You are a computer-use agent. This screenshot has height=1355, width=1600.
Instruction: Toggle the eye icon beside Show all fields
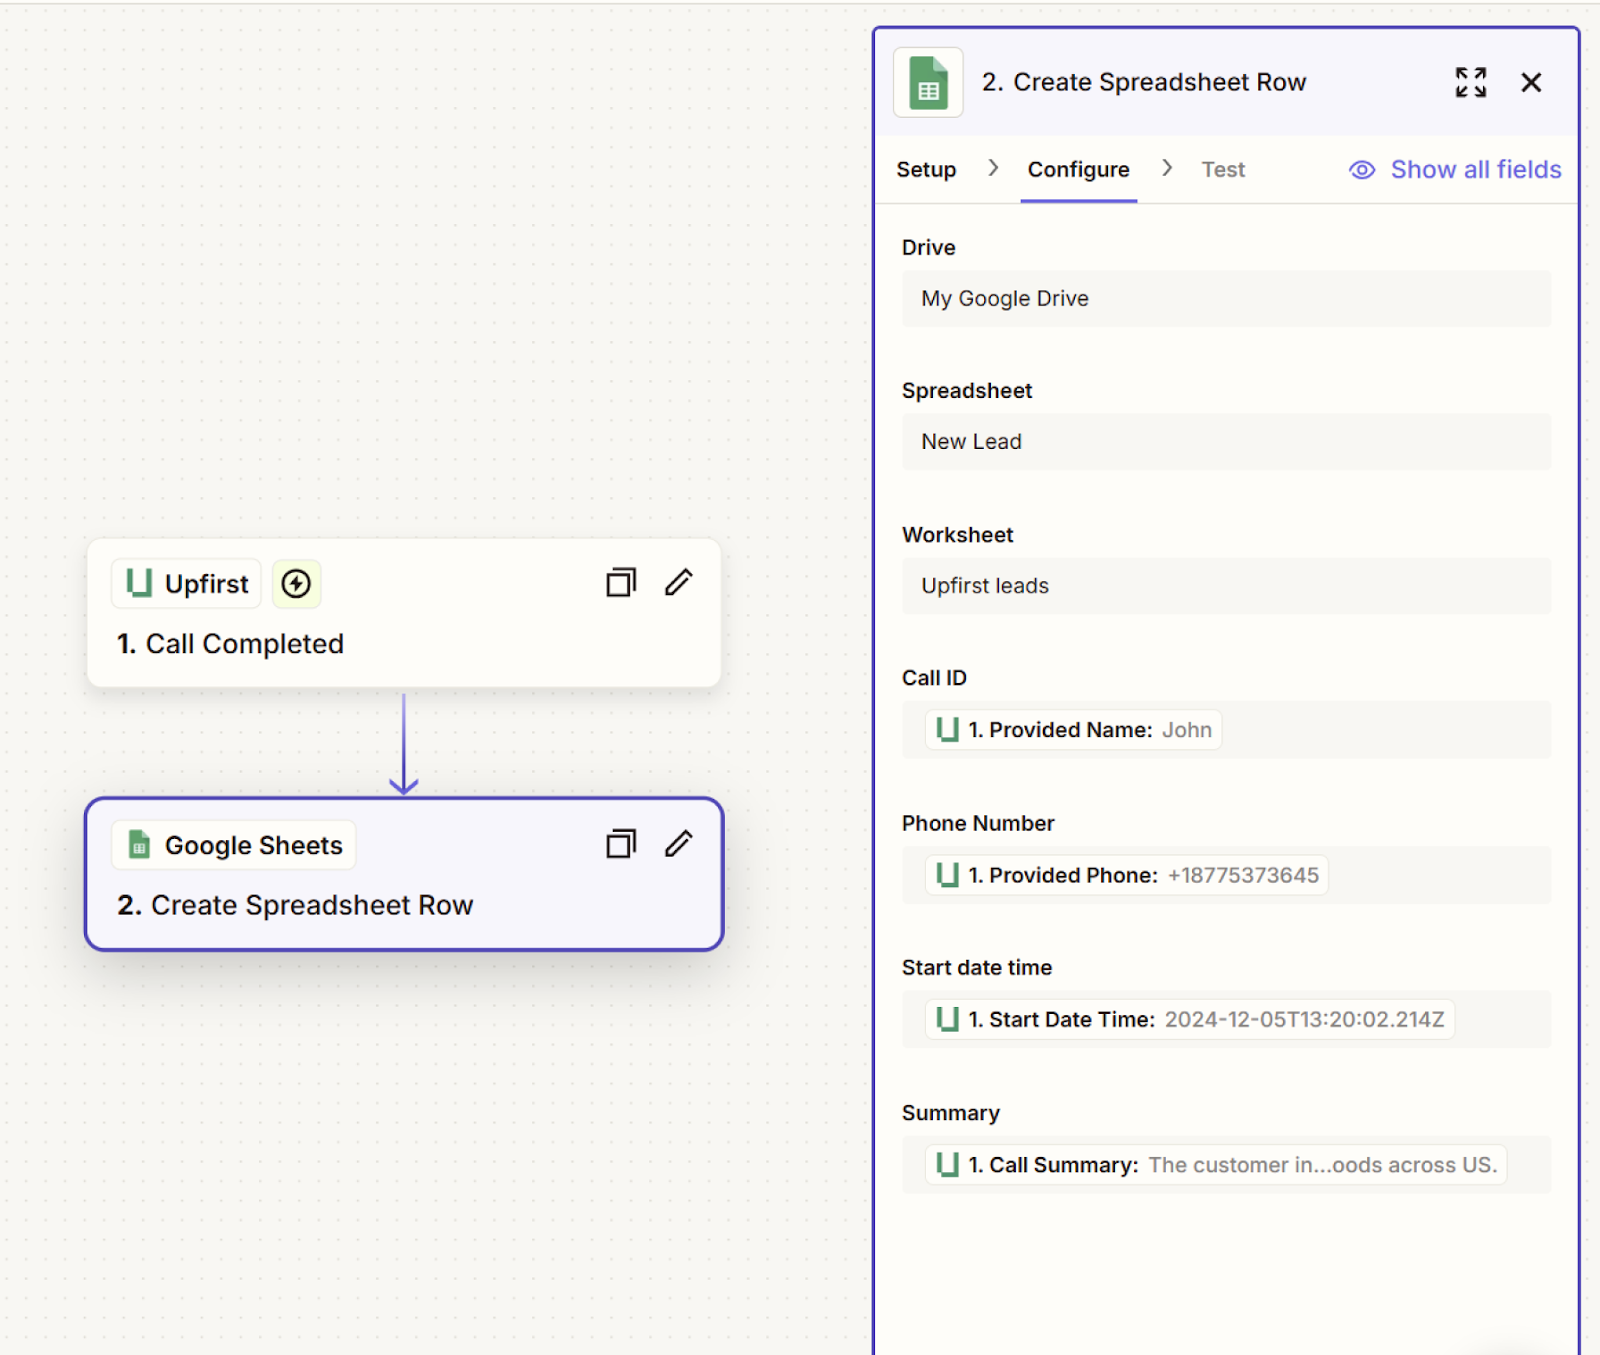click(1362, 170)
